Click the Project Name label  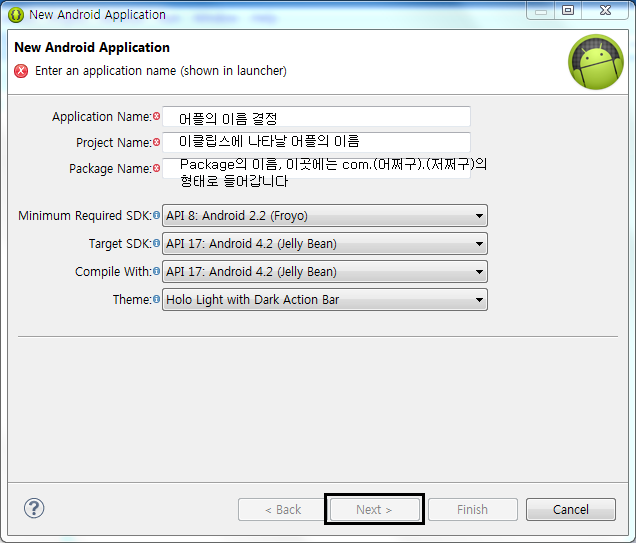[x=114, y=143]
